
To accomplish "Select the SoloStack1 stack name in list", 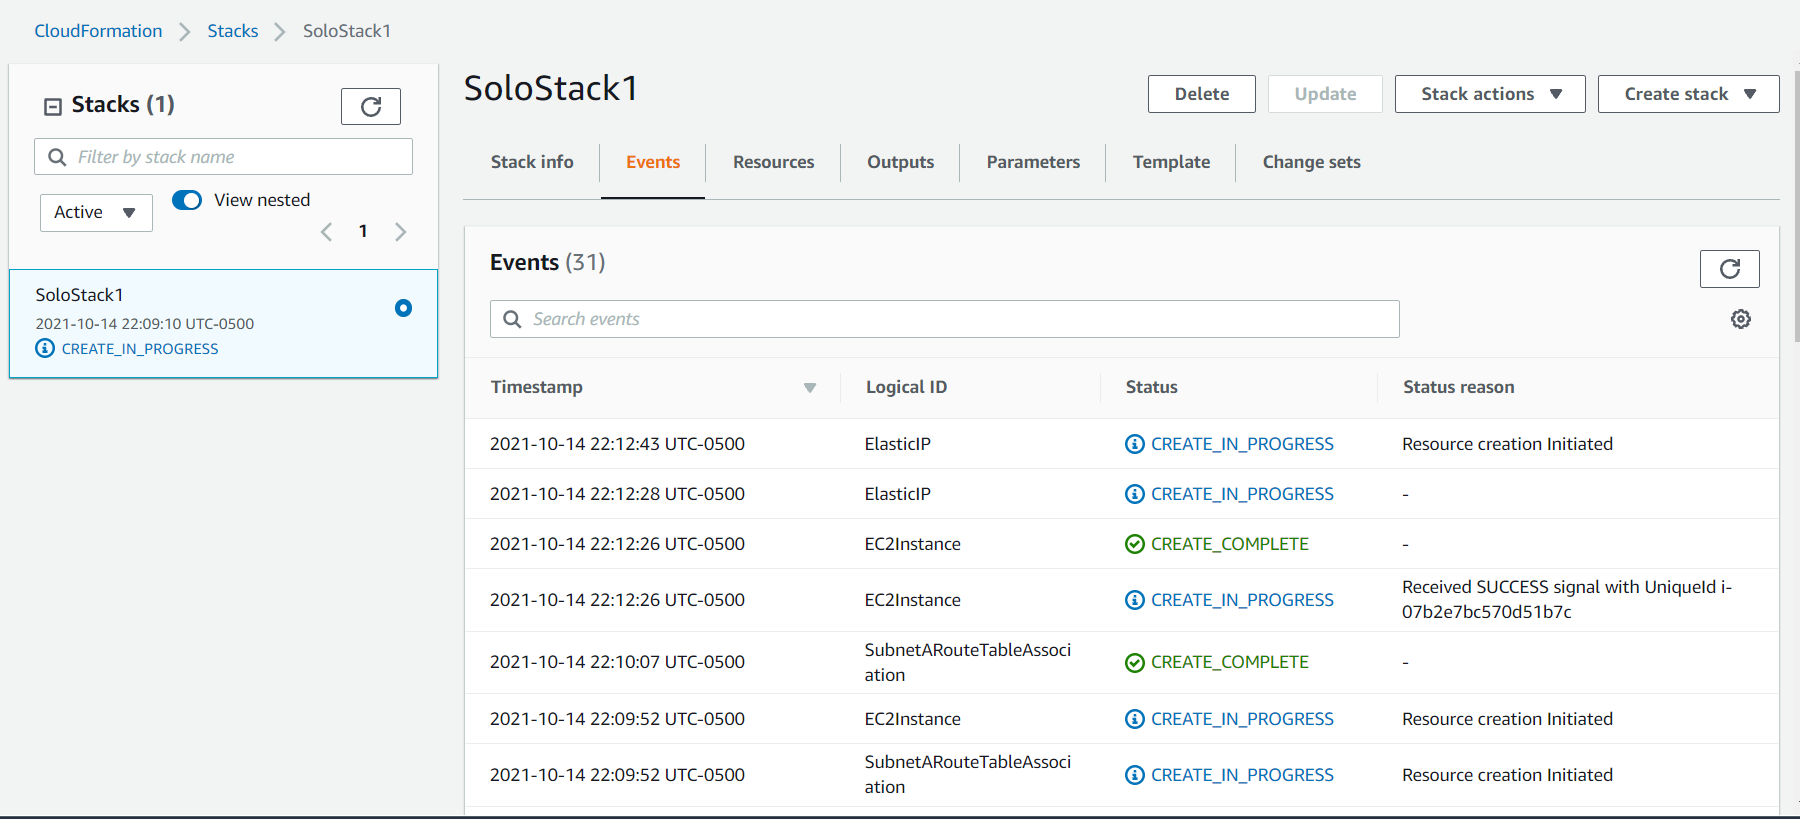I will click(x=79, y=295).
